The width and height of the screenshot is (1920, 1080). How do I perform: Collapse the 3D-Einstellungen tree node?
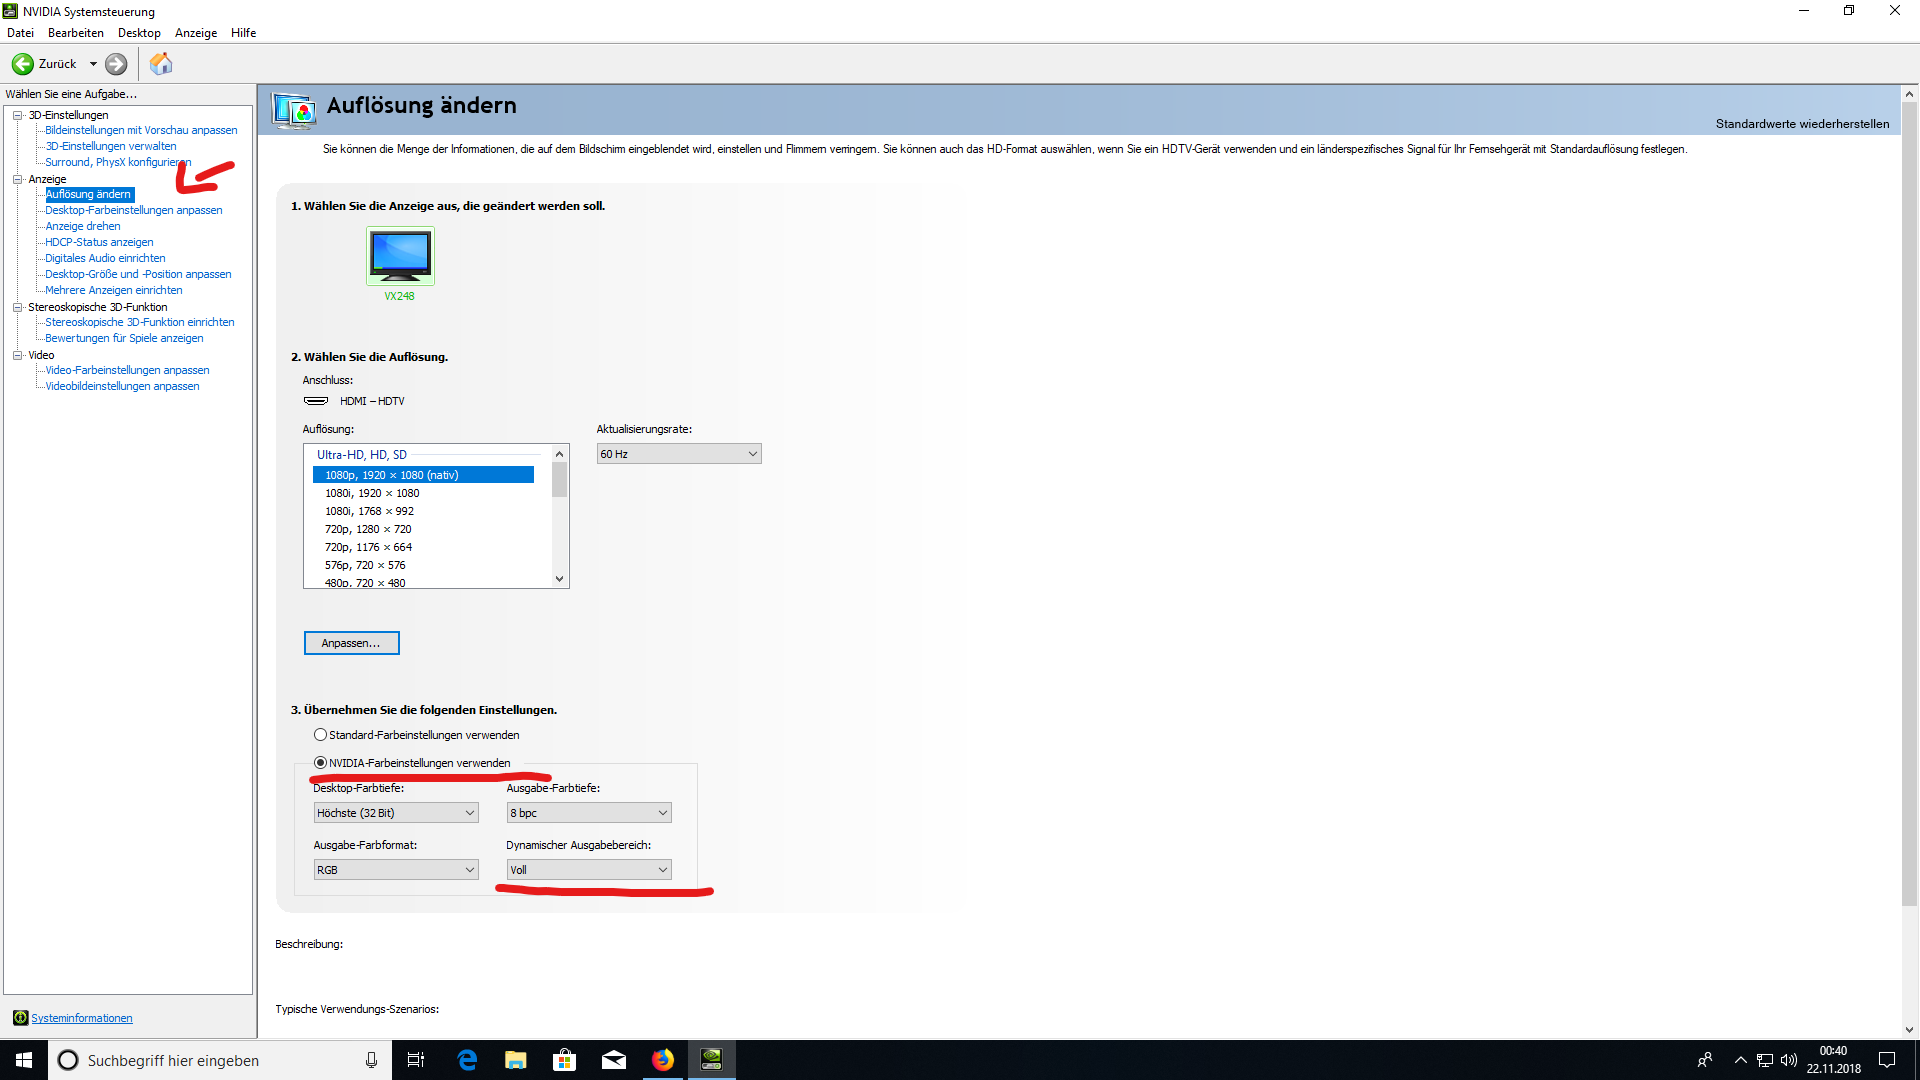pyautogui.click(x=17, y=115)
